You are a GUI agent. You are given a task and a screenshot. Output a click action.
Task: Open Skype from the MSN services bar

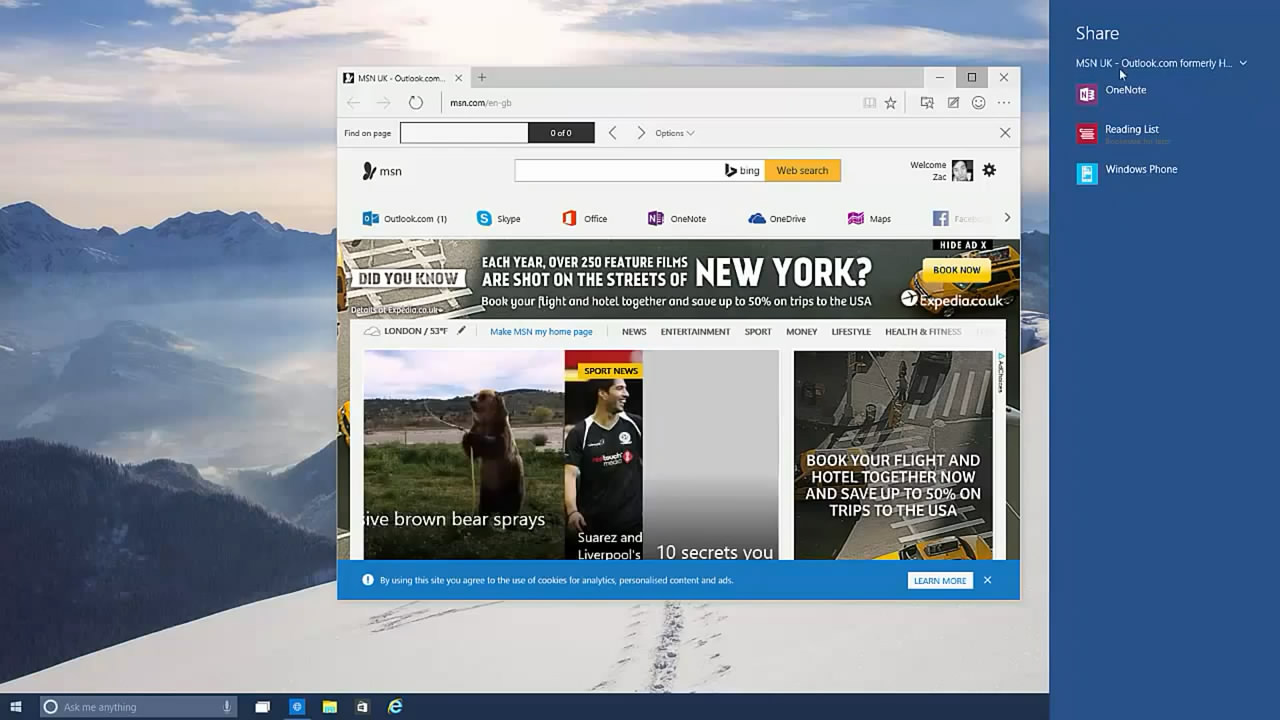click(500, 218)
